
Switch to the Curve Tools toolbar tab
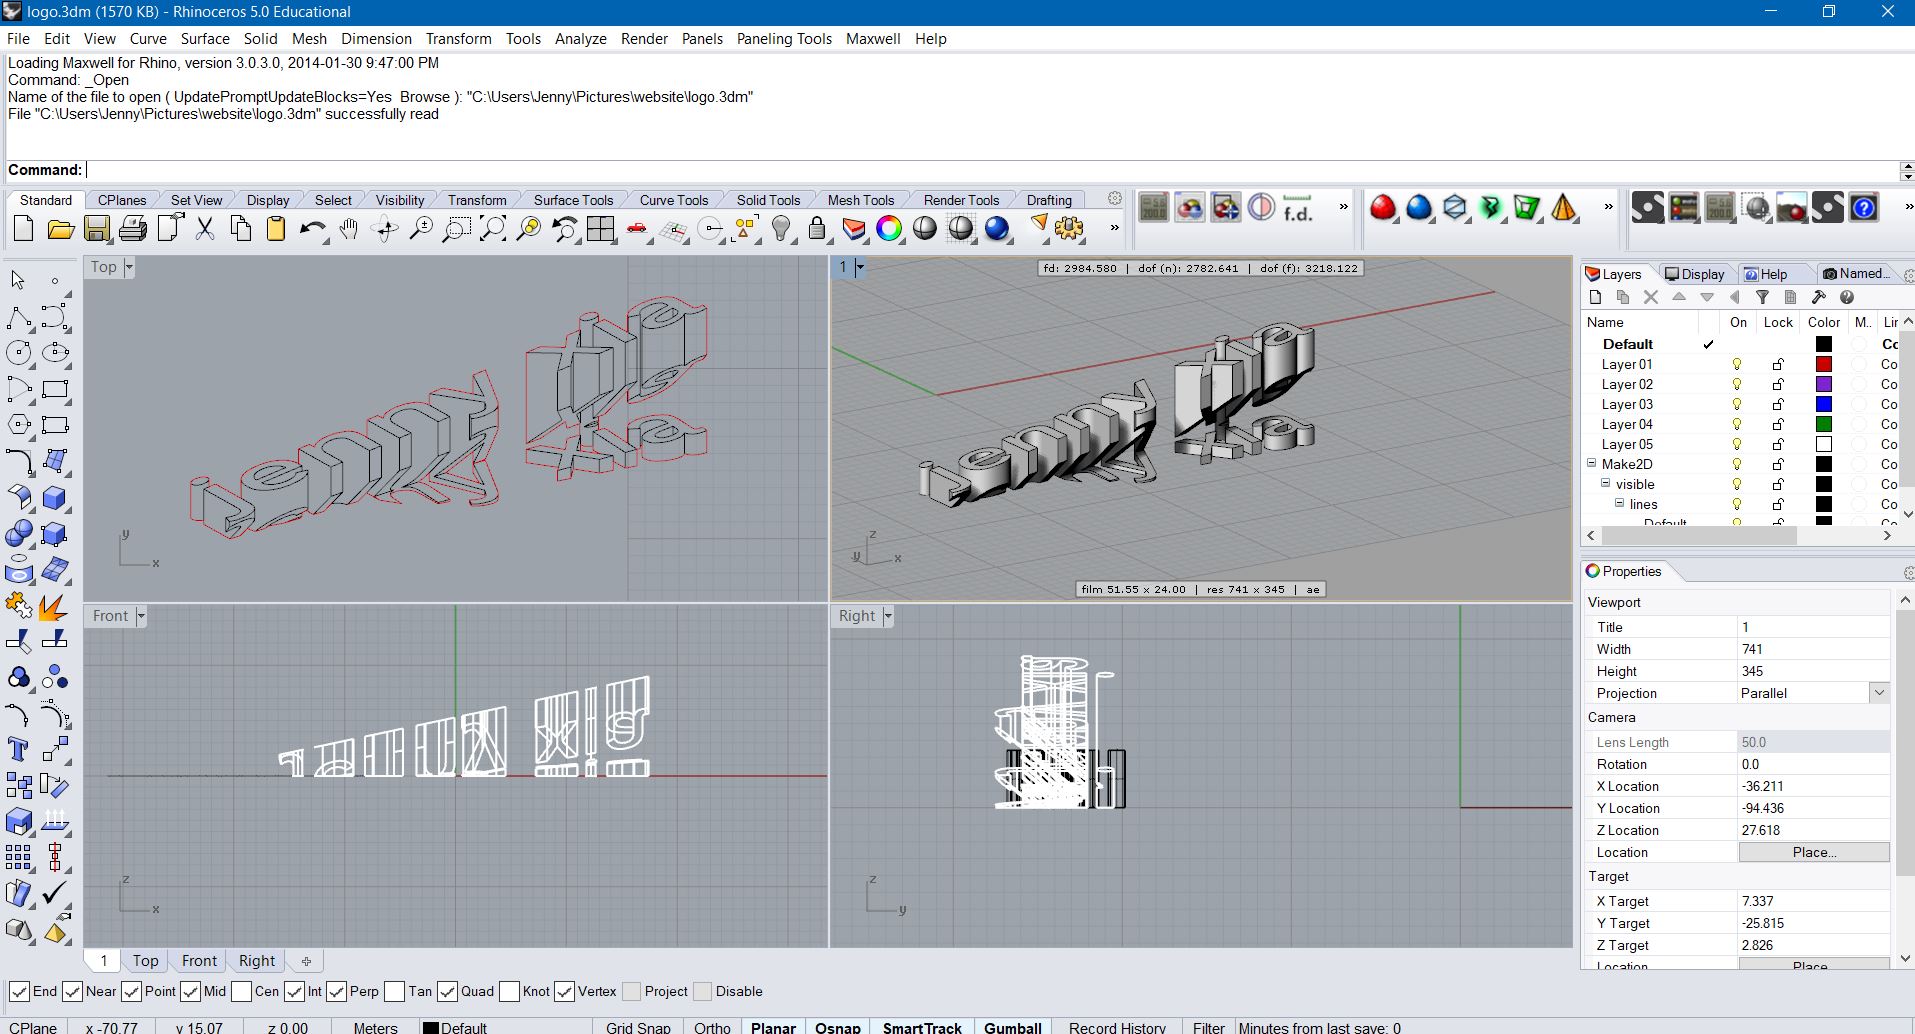pos(673,200)
